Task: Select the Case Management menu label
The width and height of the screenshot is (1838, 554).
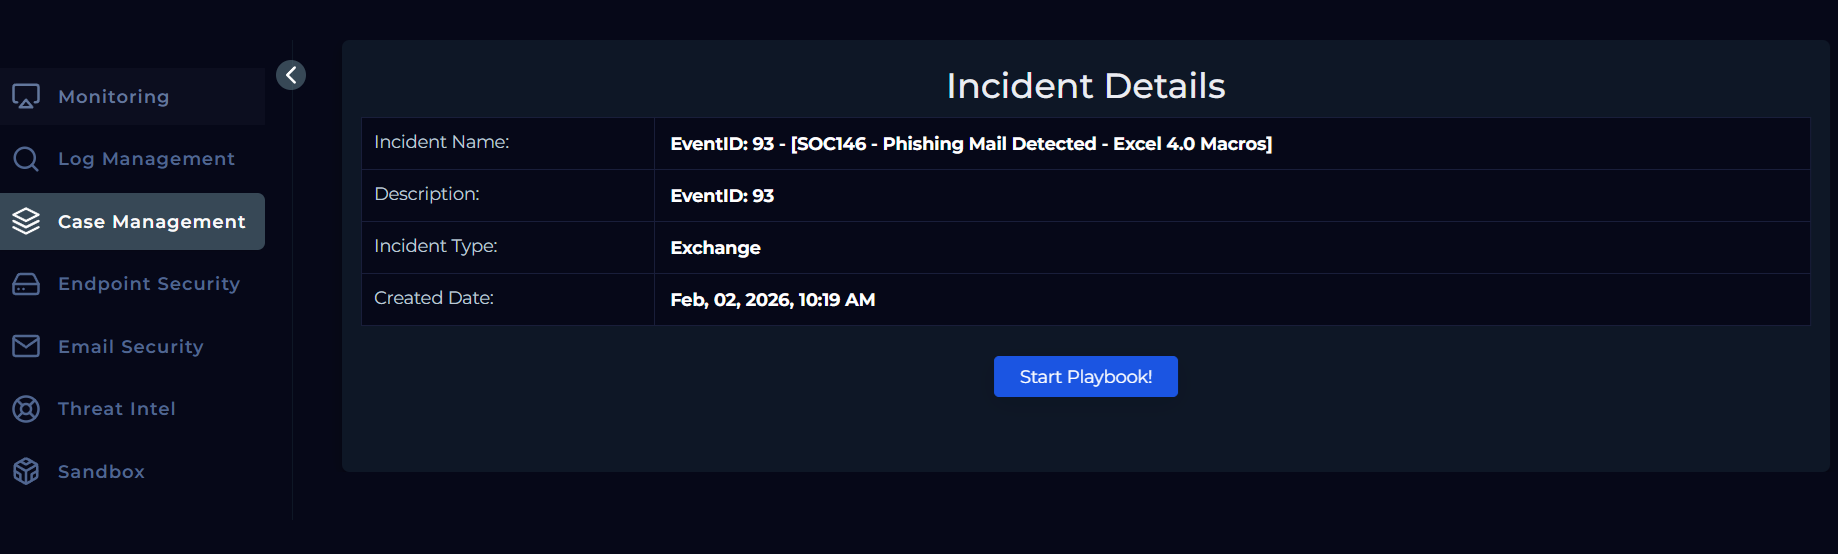Action: click(x=152, y=222)
